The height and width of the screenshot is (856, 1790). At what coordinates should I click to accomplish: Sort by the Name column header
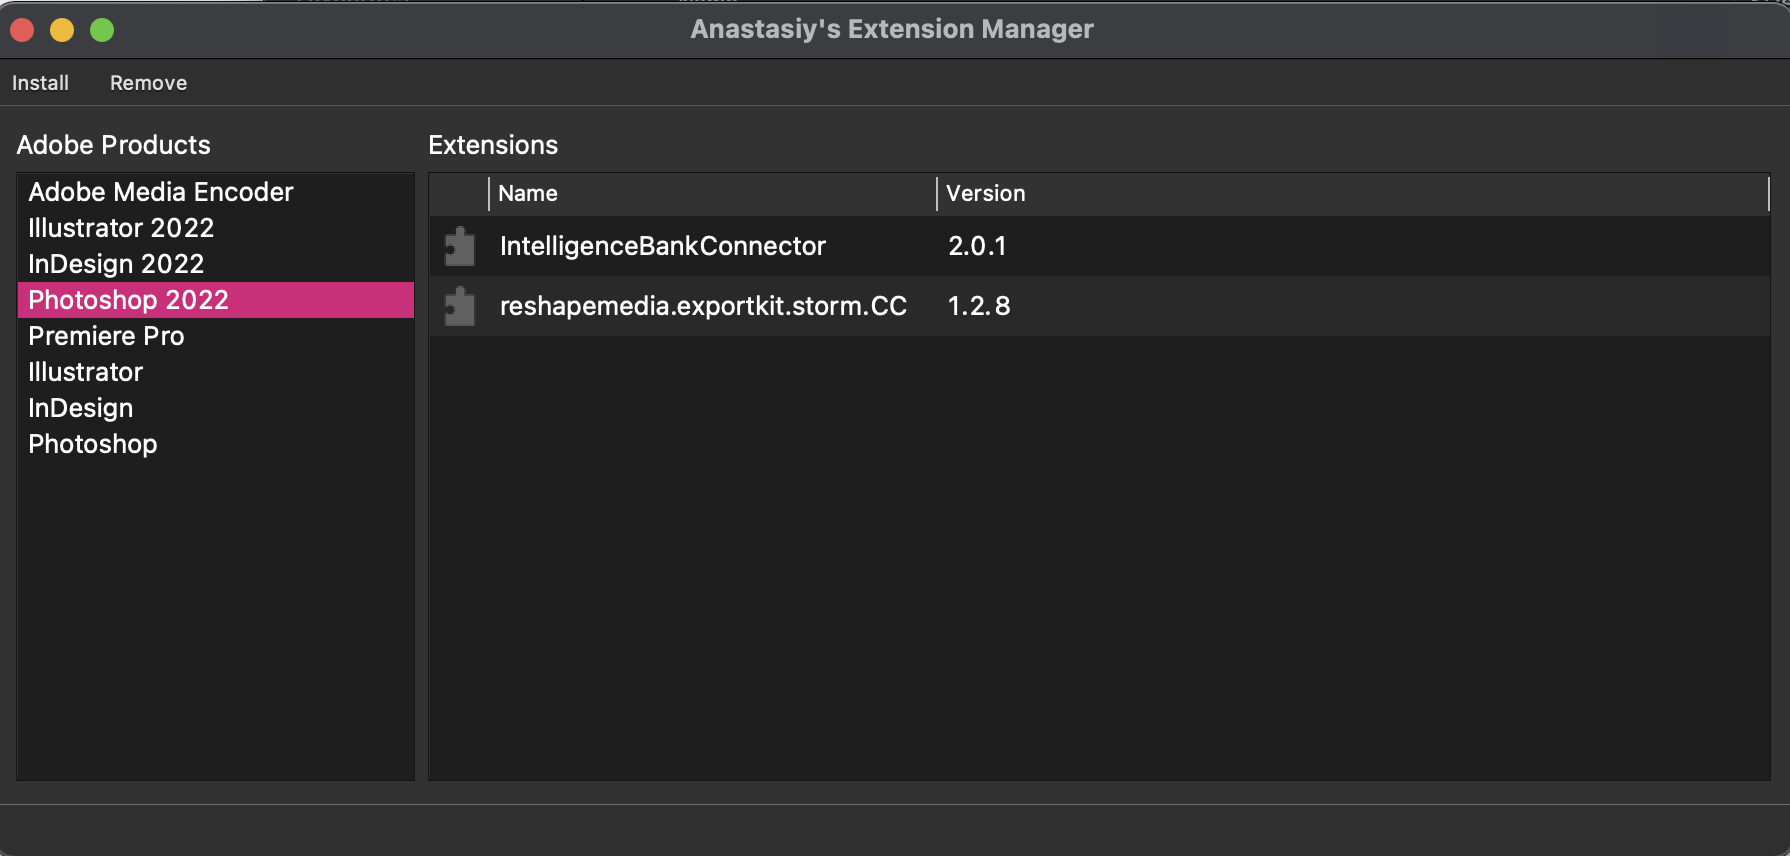click(712, 194)
